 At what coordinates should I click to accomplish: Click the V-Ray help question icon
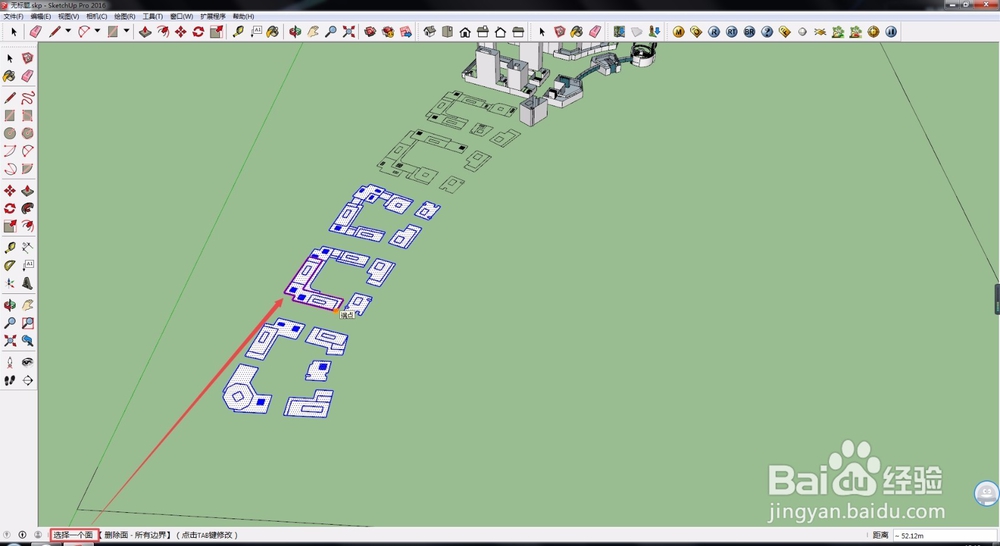point(767,31)
